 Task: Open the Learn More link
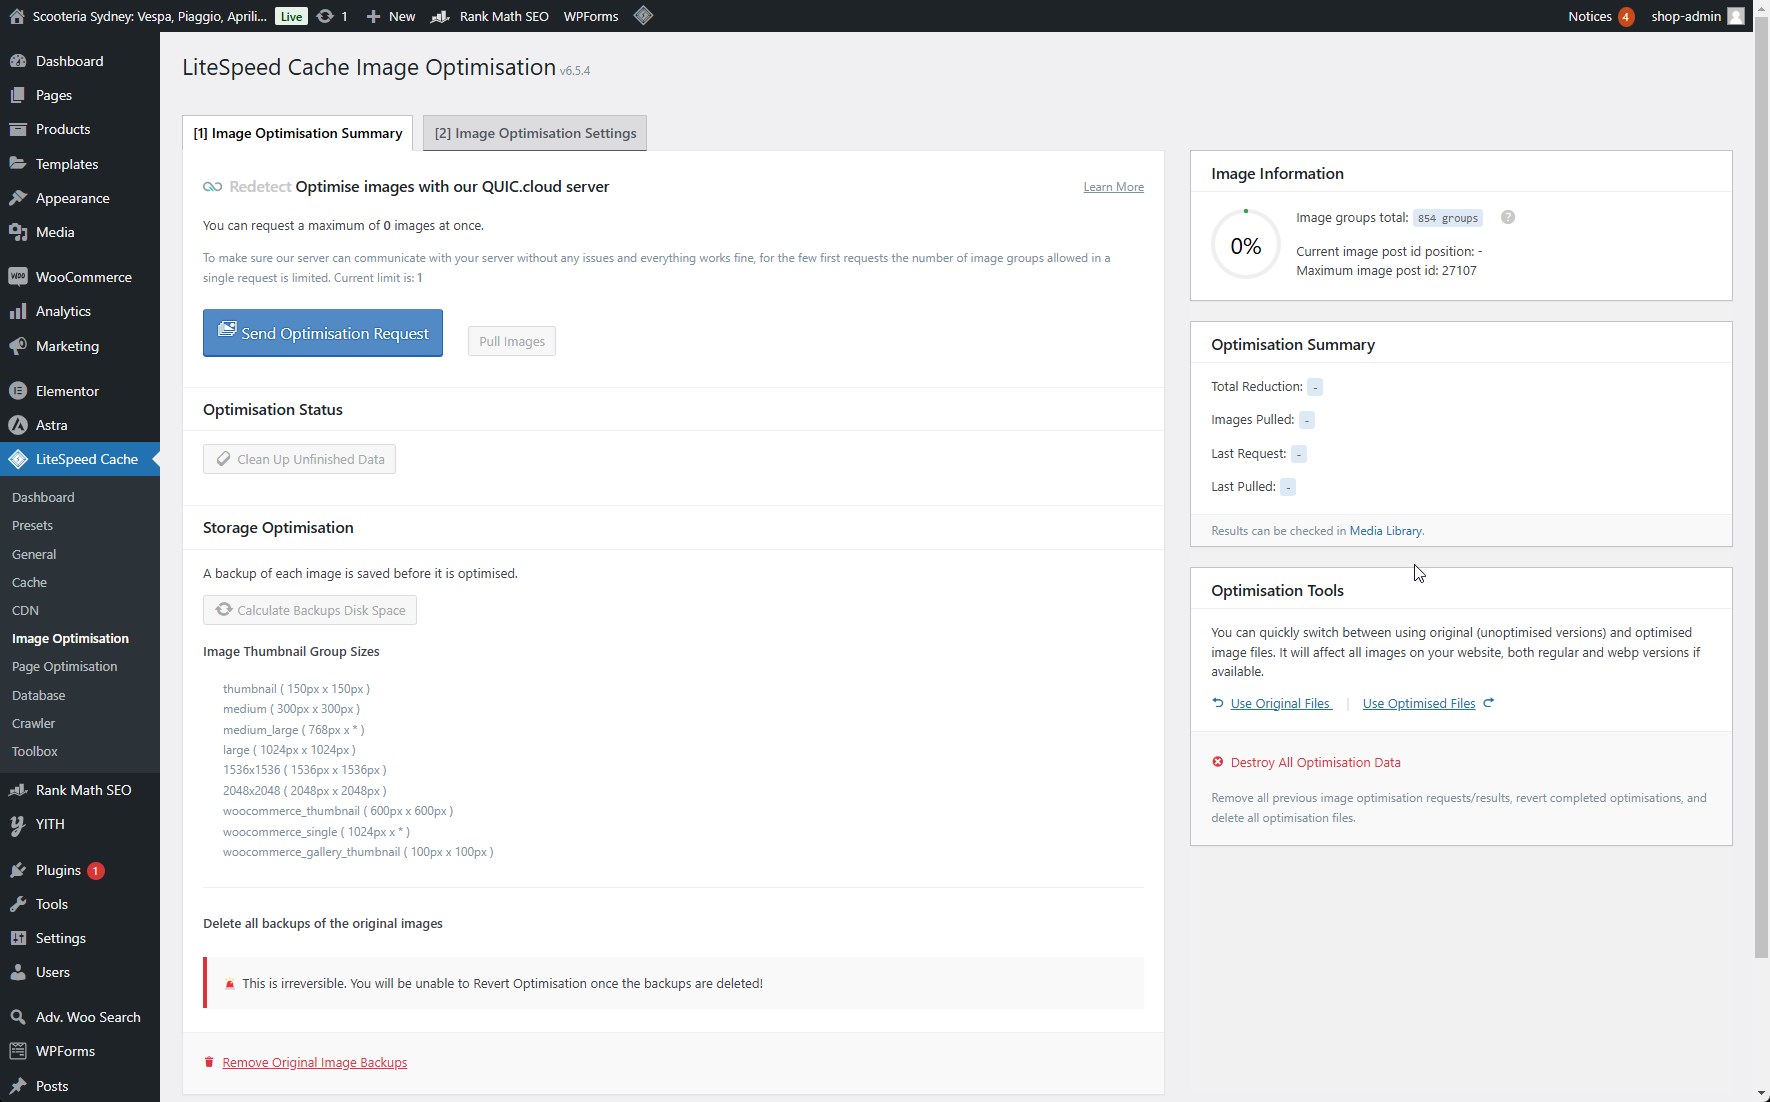[1113, 187]
